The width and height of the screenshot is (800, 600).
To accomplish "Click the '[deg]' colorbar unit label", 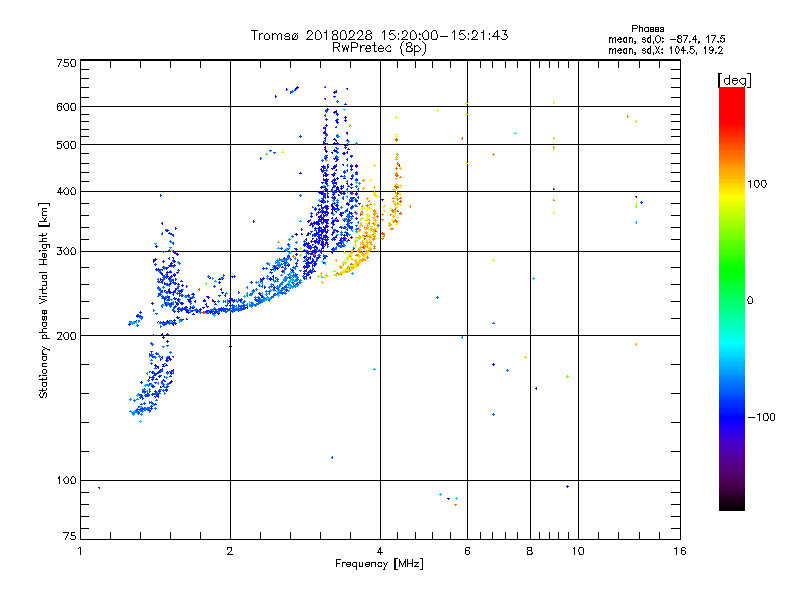I will tap(734, 80).
